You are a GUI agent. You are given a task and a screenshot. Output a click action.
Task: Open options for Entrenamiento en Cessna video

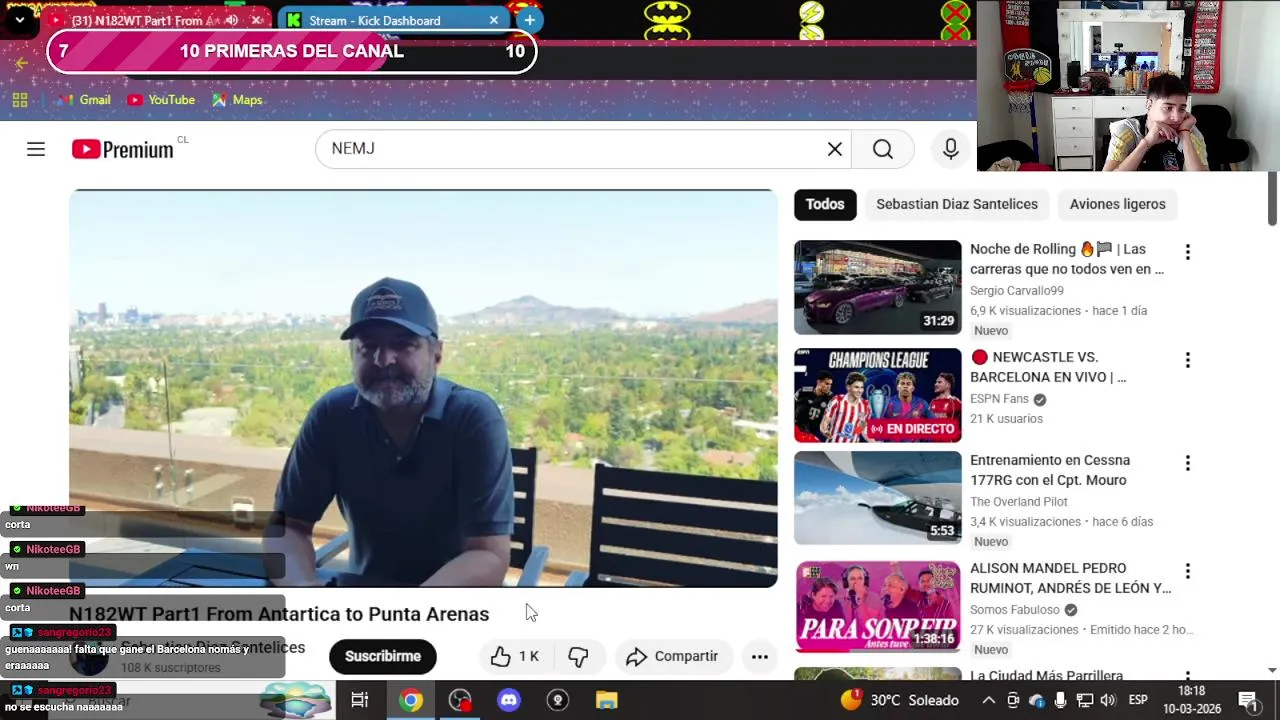(1187, 463)
